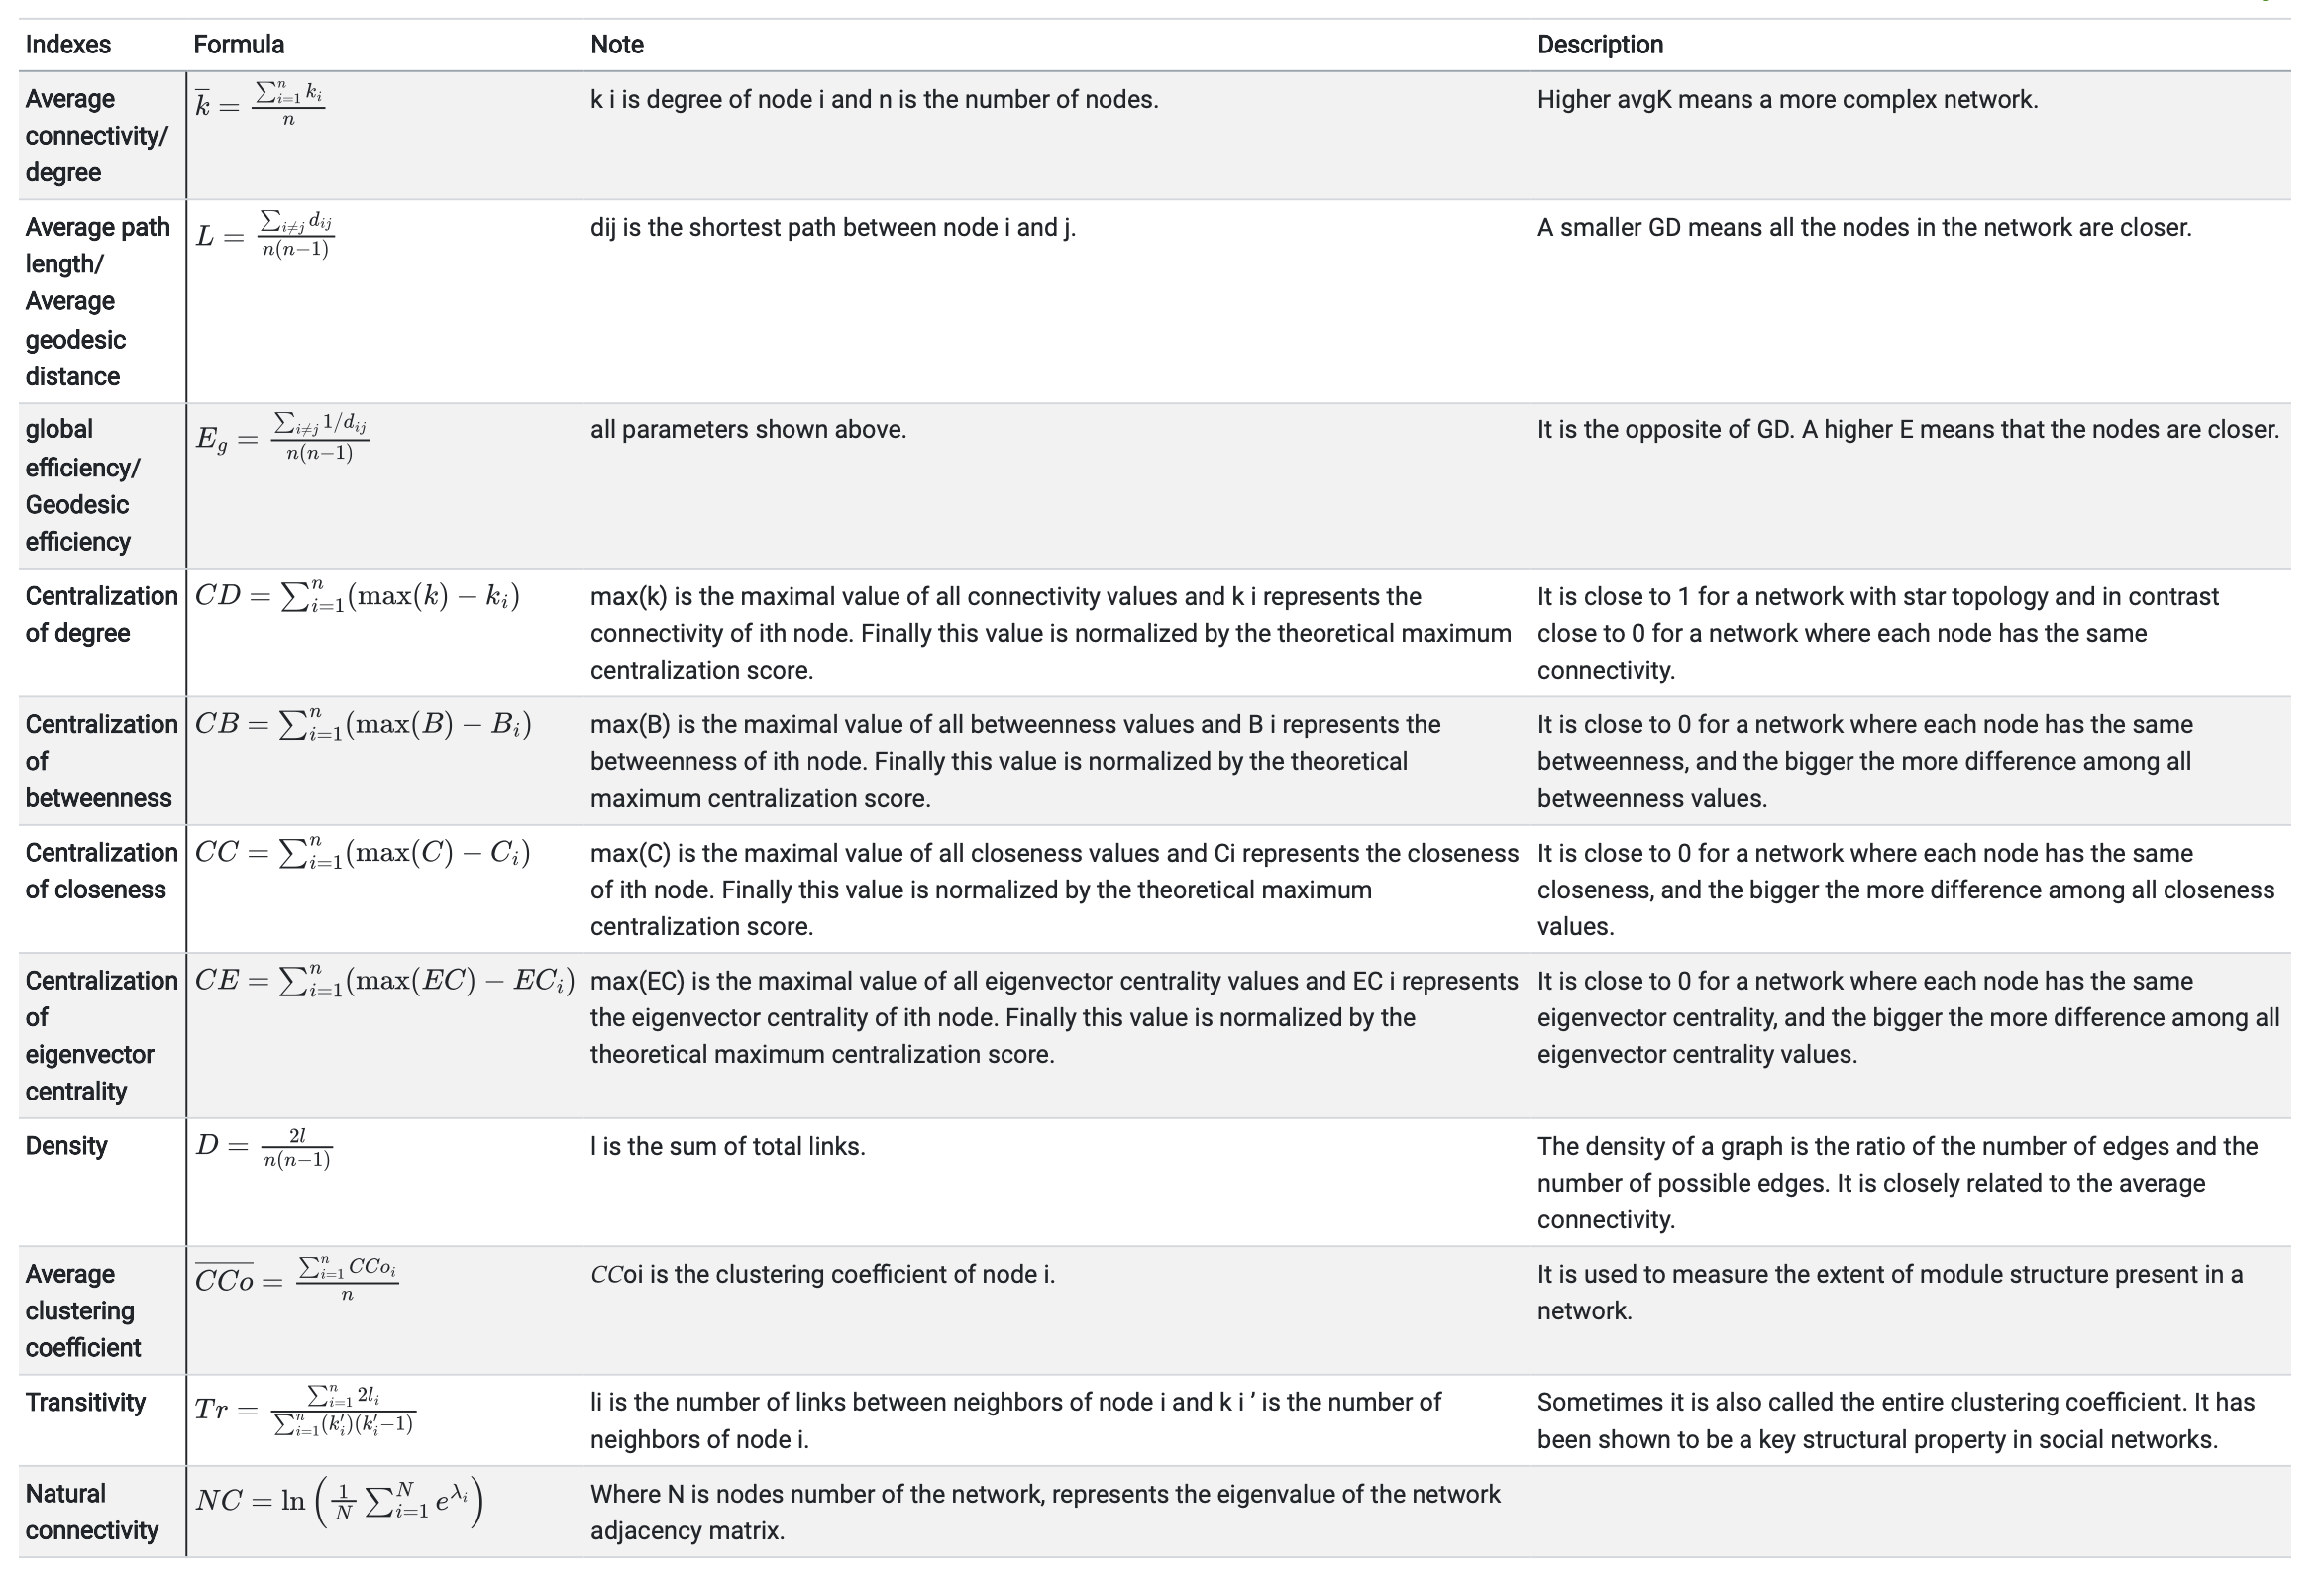Viewport: 2324px width, 1571px height.
Task: Click the CE eigenvector centralization formula
Action: 384,982
